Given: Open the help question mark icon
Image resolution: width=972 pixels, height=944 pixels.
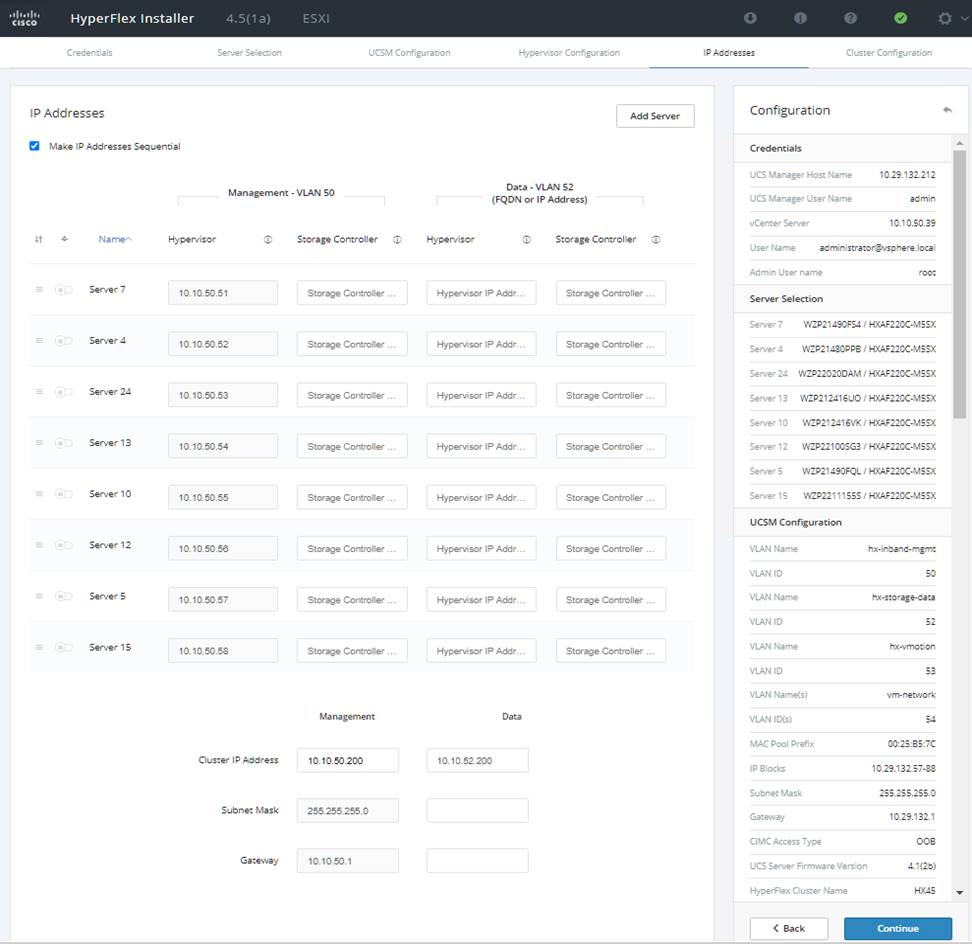Looking at the screenshot, I should [x=850, y=18].
